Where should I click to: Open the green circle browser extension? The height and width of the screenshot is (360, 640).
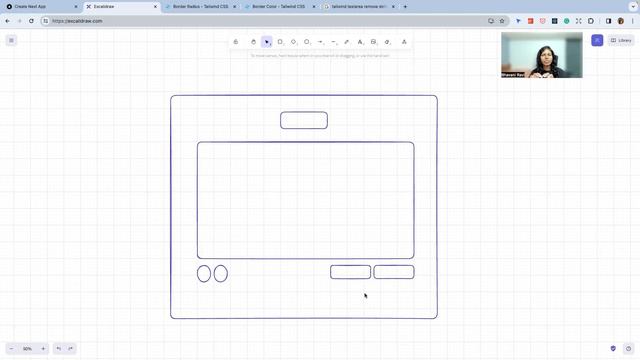(x=567, y=21)
